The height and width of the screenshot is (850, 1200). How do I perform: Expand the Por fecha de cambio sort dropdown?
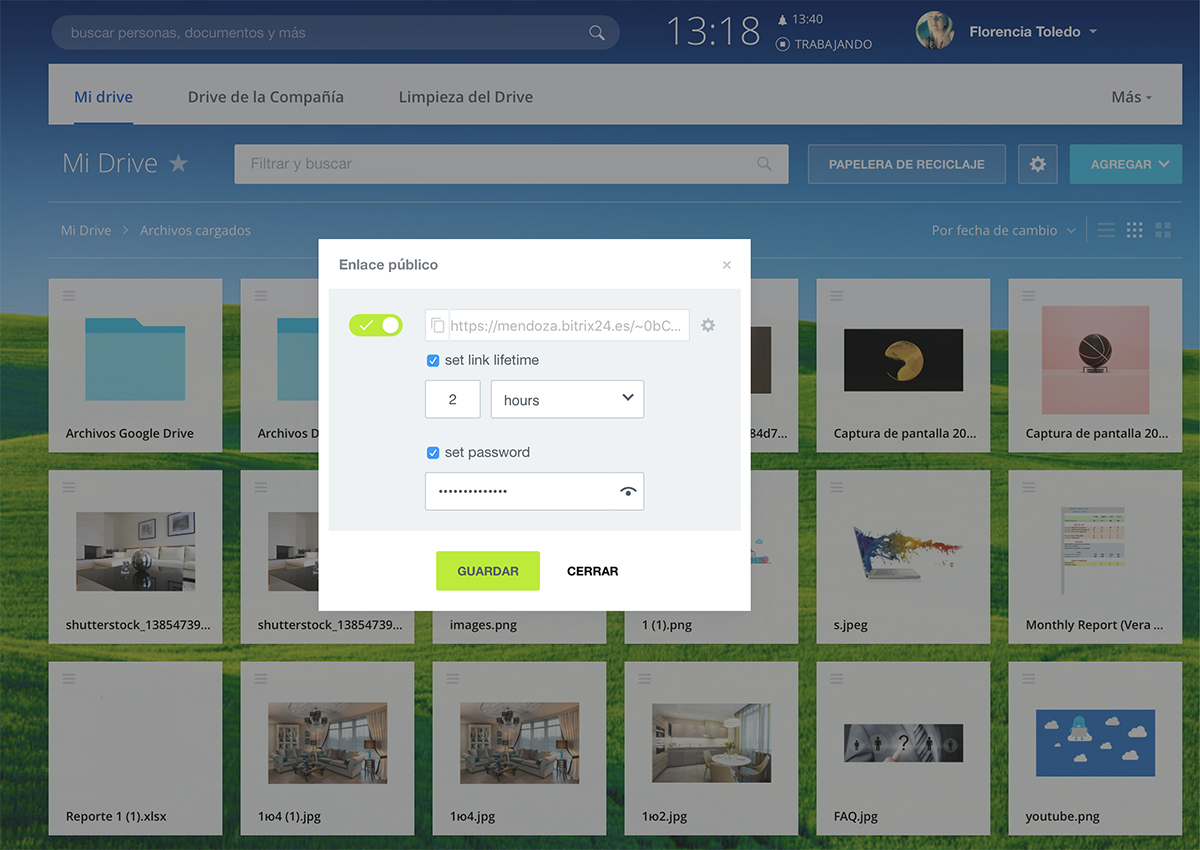pyautogui.click(x=1003, y=230)
